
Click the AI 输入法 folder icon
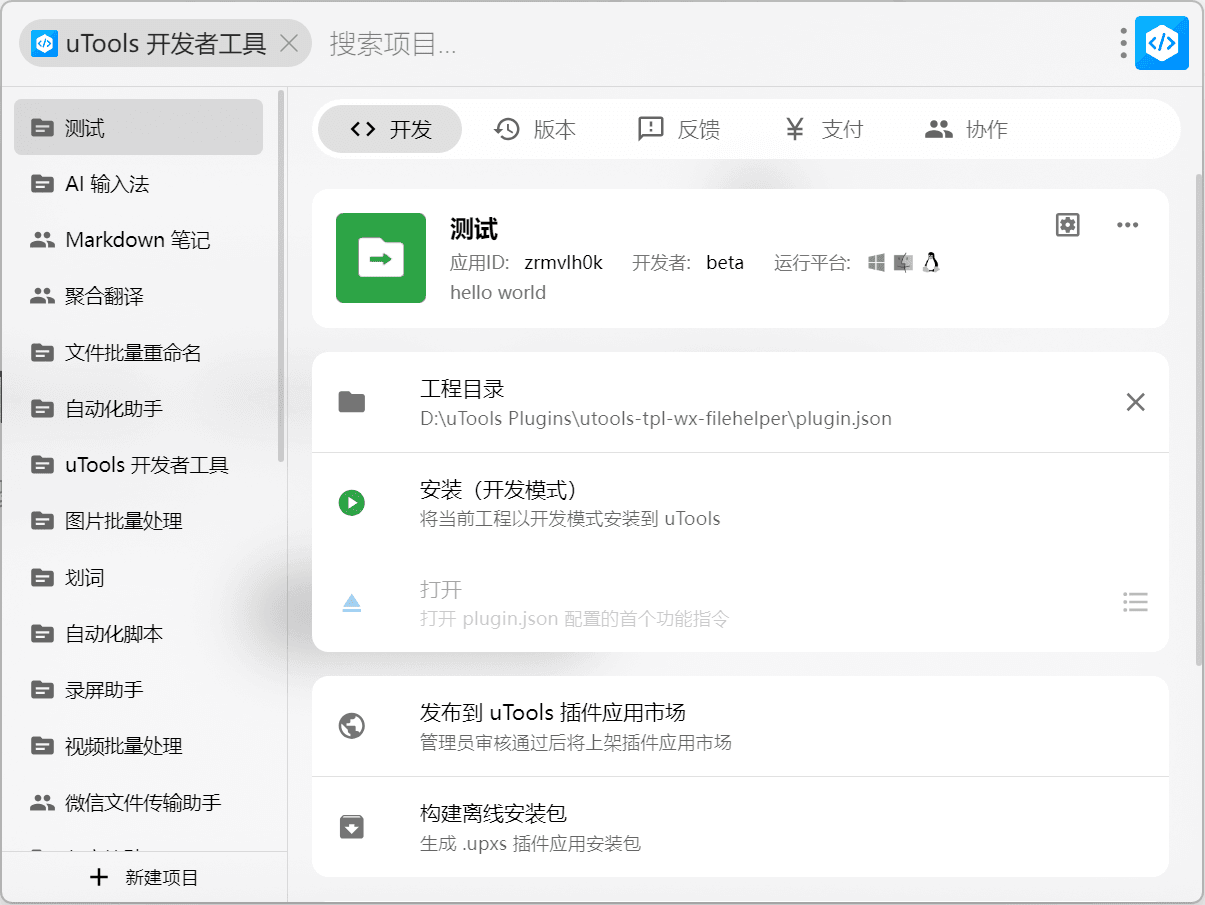(x=42, y=184)
